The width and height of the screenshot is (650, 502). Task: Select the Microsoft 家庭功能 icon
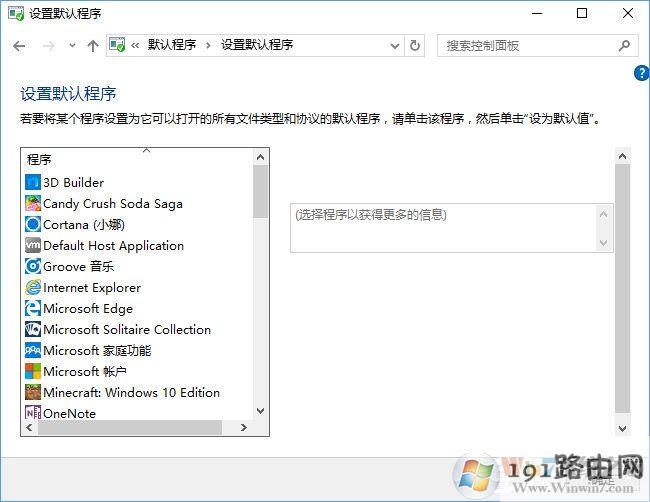coord(33,350)
